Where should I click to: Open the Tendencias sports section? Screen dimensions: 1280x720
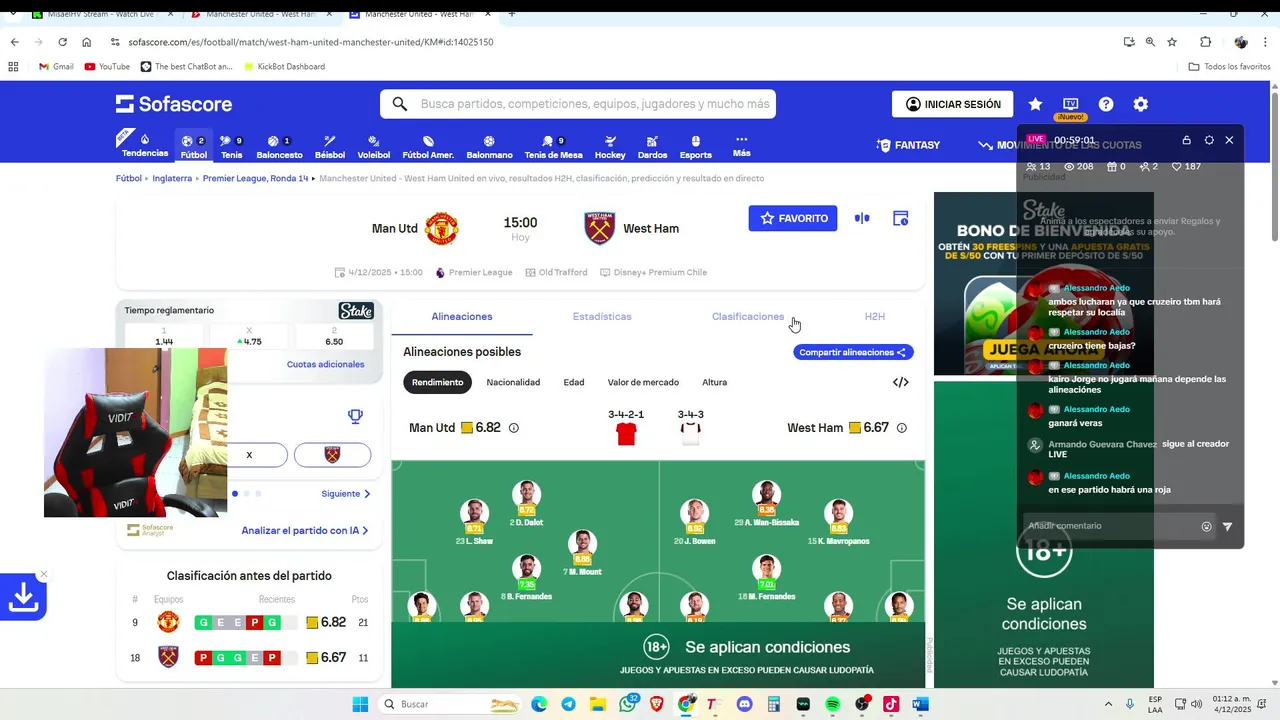(x=145, y=146)
